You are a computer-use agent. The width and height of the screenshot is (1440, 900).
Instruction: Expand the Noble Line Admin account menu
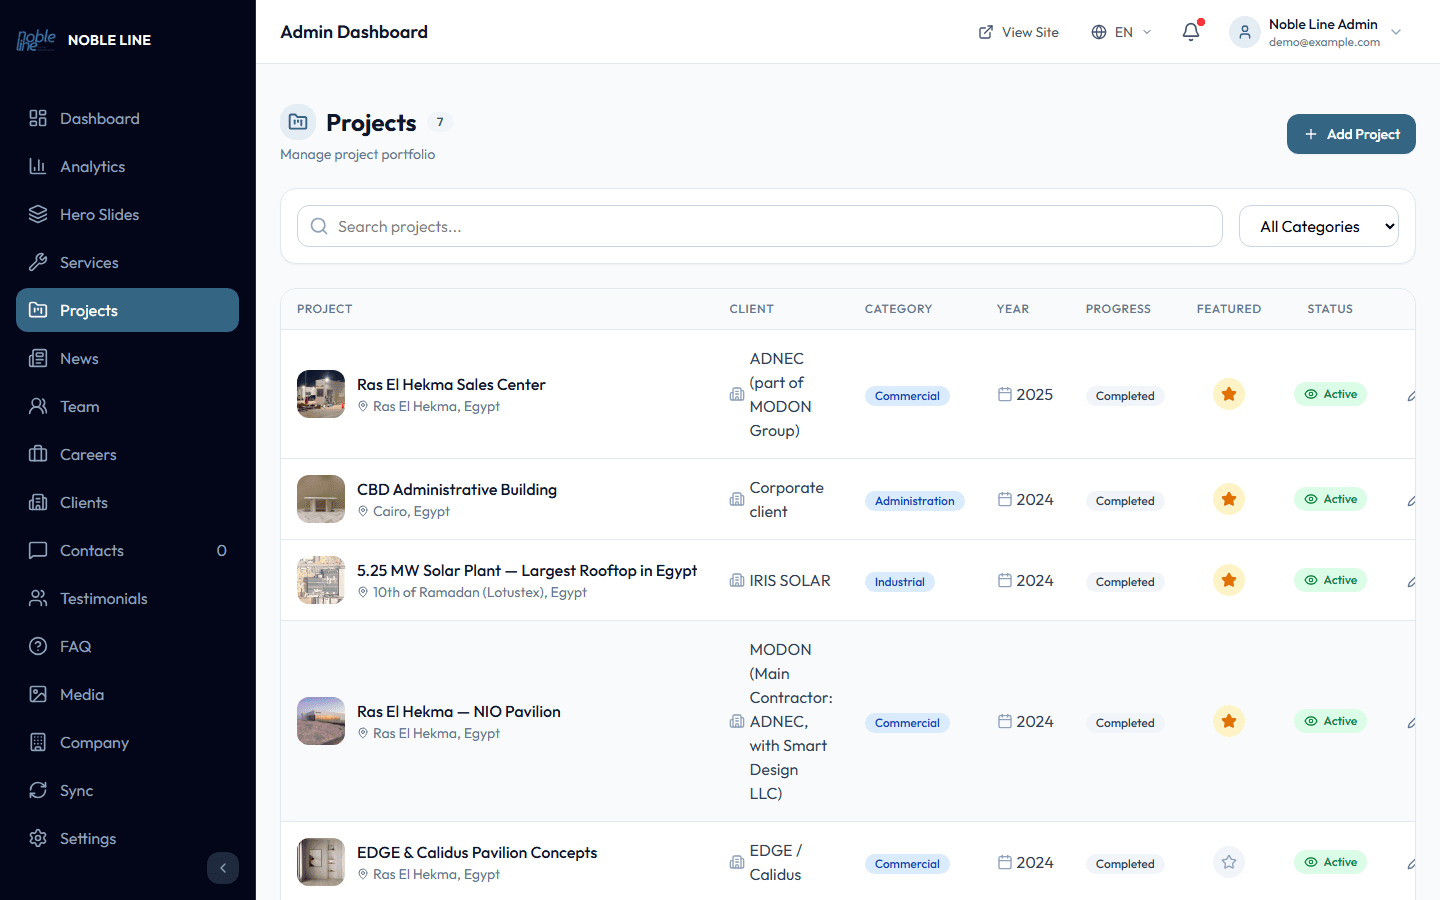click(1316, 32)
